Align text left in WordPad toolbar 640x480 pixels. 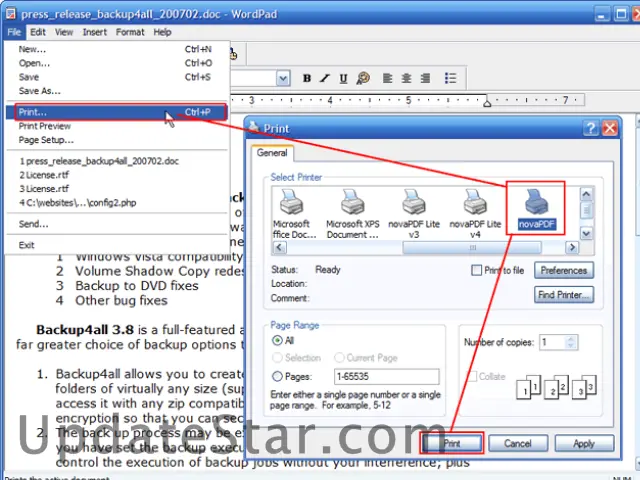[x=387, y=78]
